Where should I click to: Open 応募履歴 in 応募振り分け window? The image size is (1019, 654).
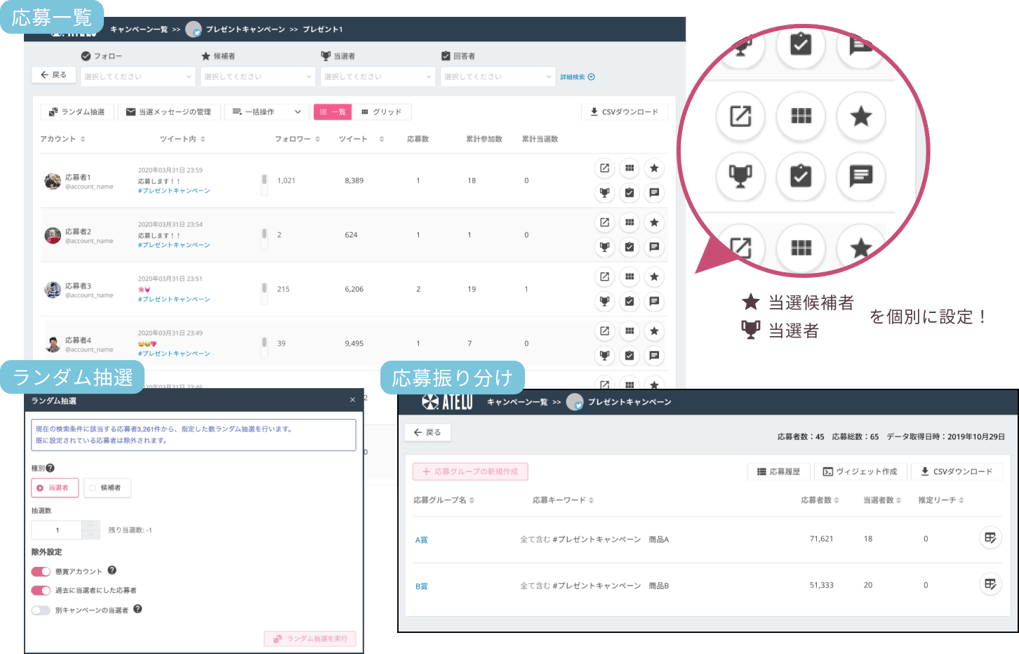779,471
